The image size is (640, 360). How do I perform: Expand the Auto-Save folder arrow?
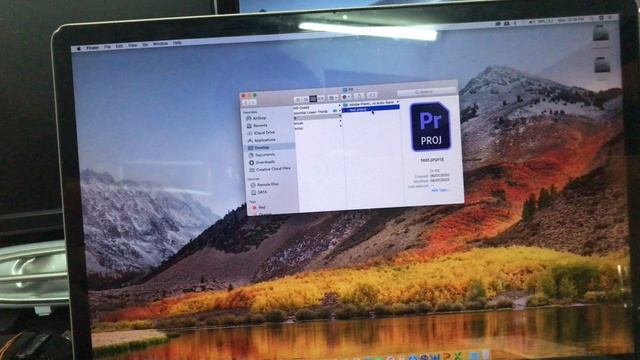[x=397, y=102]
